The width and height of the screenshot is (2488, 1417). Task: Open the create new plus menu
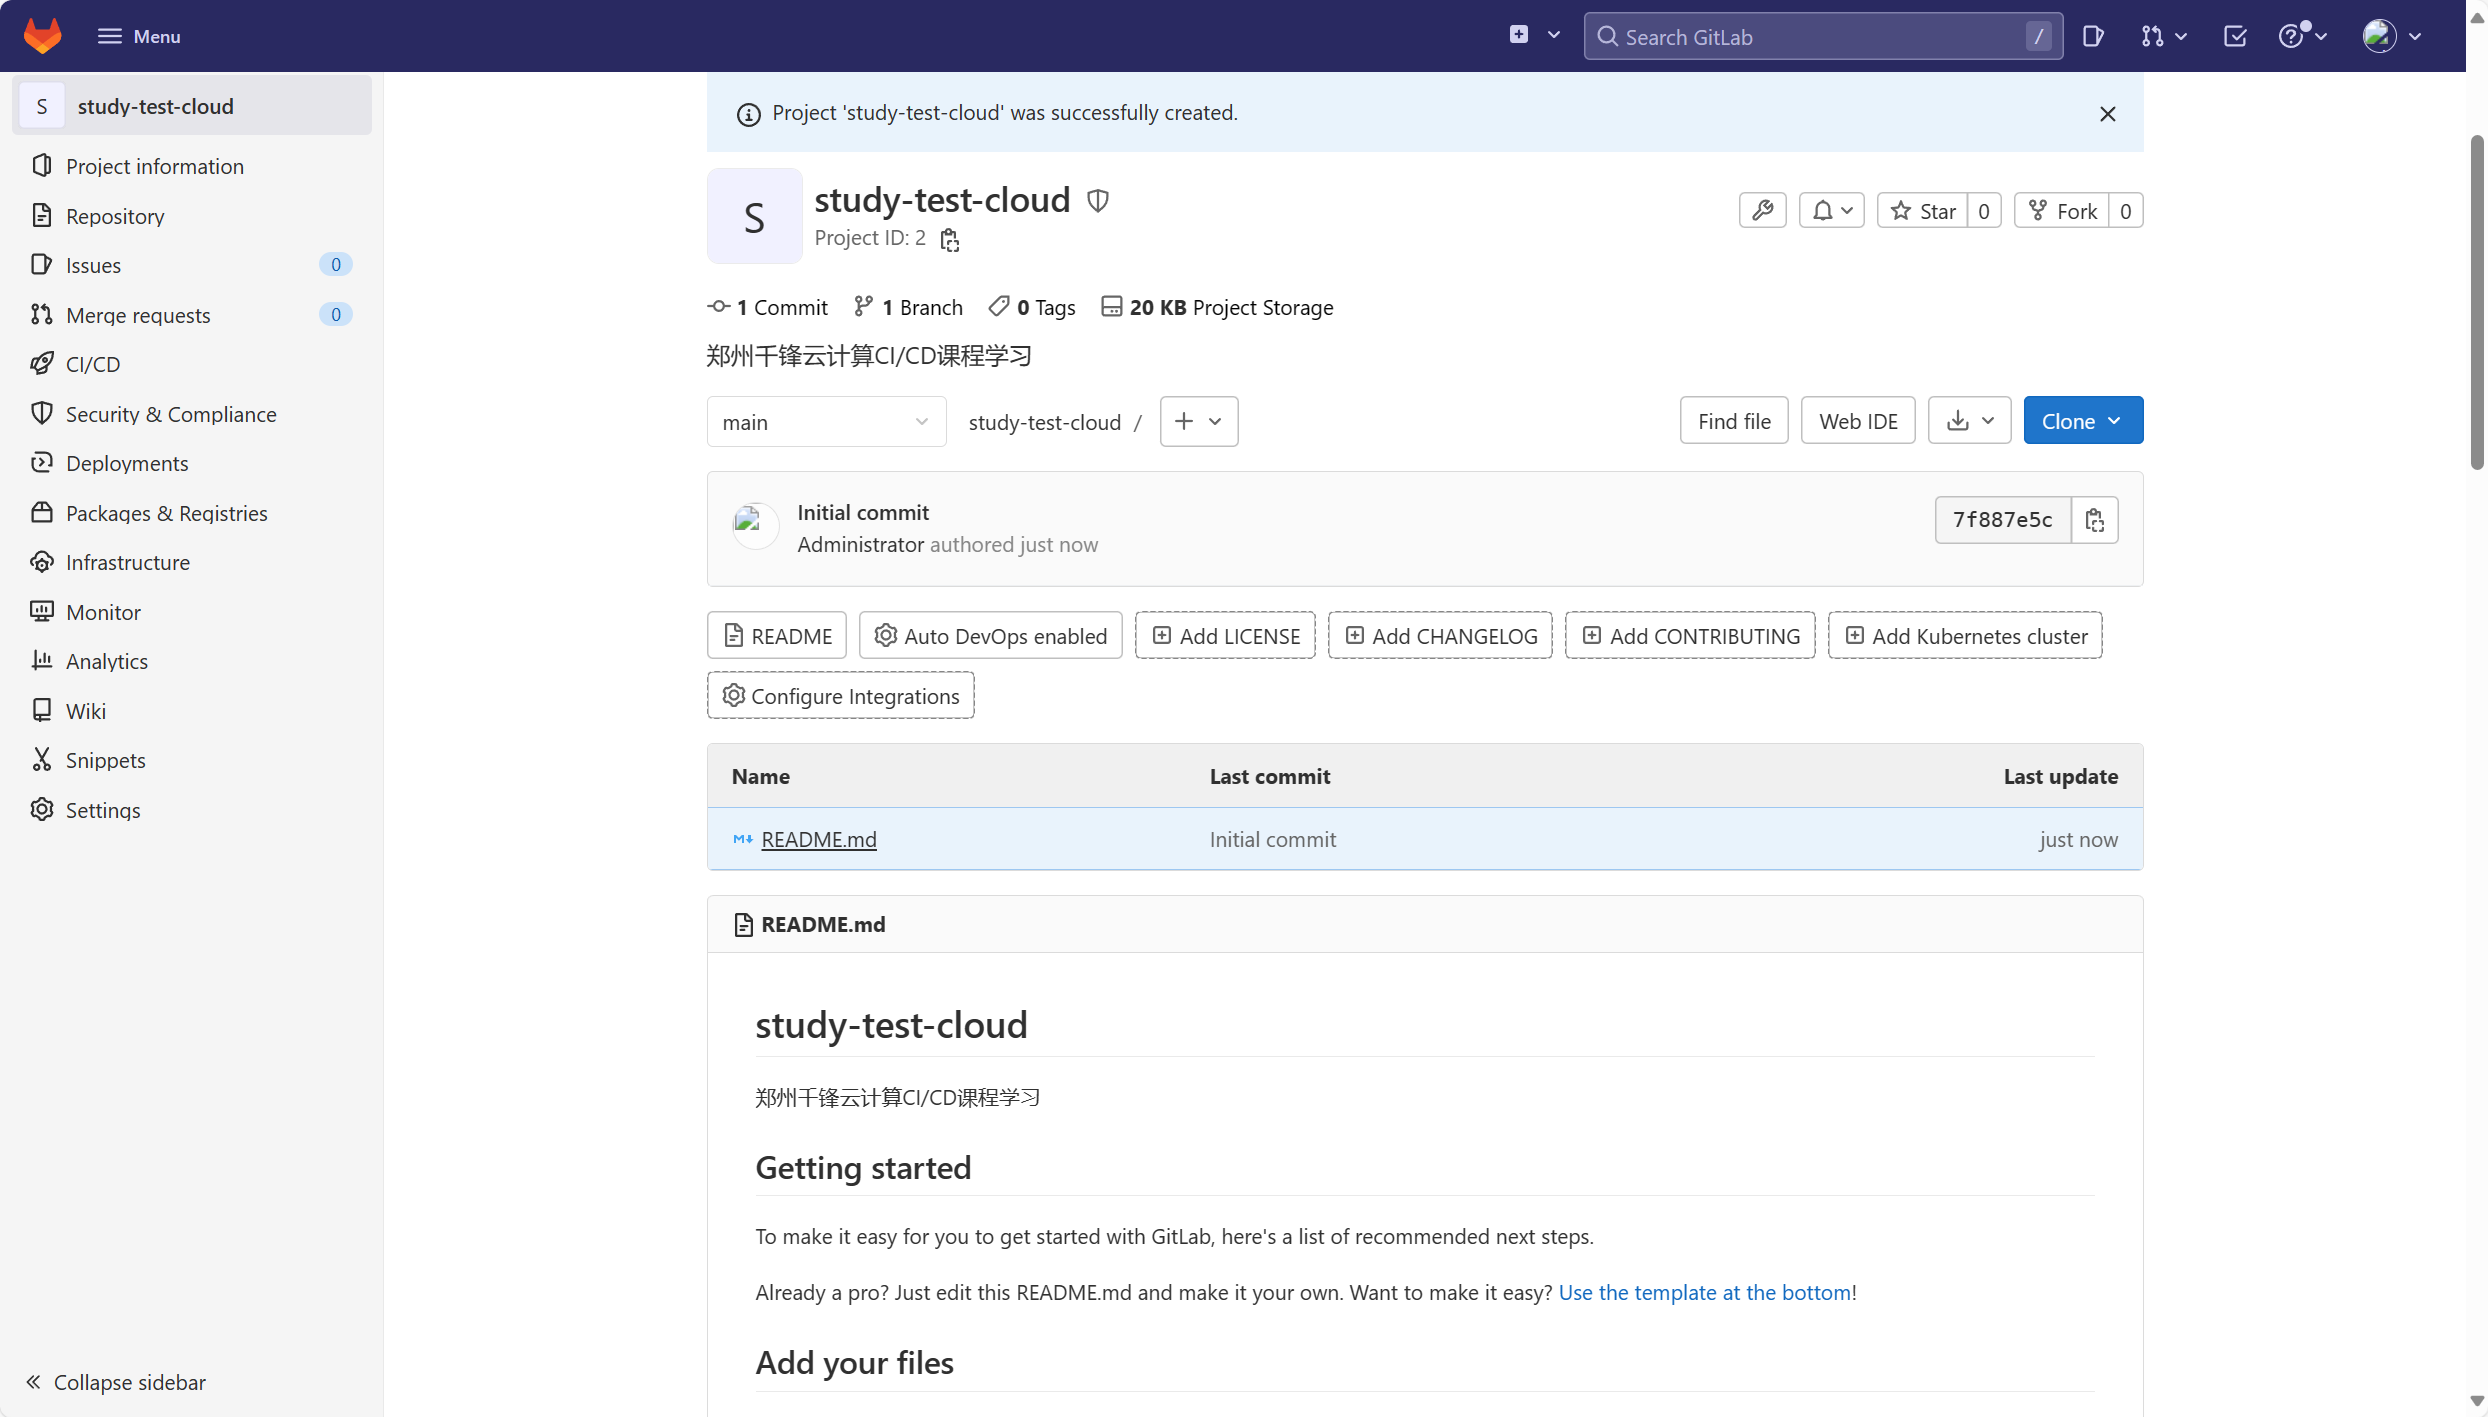click(x=1533, y=36)
